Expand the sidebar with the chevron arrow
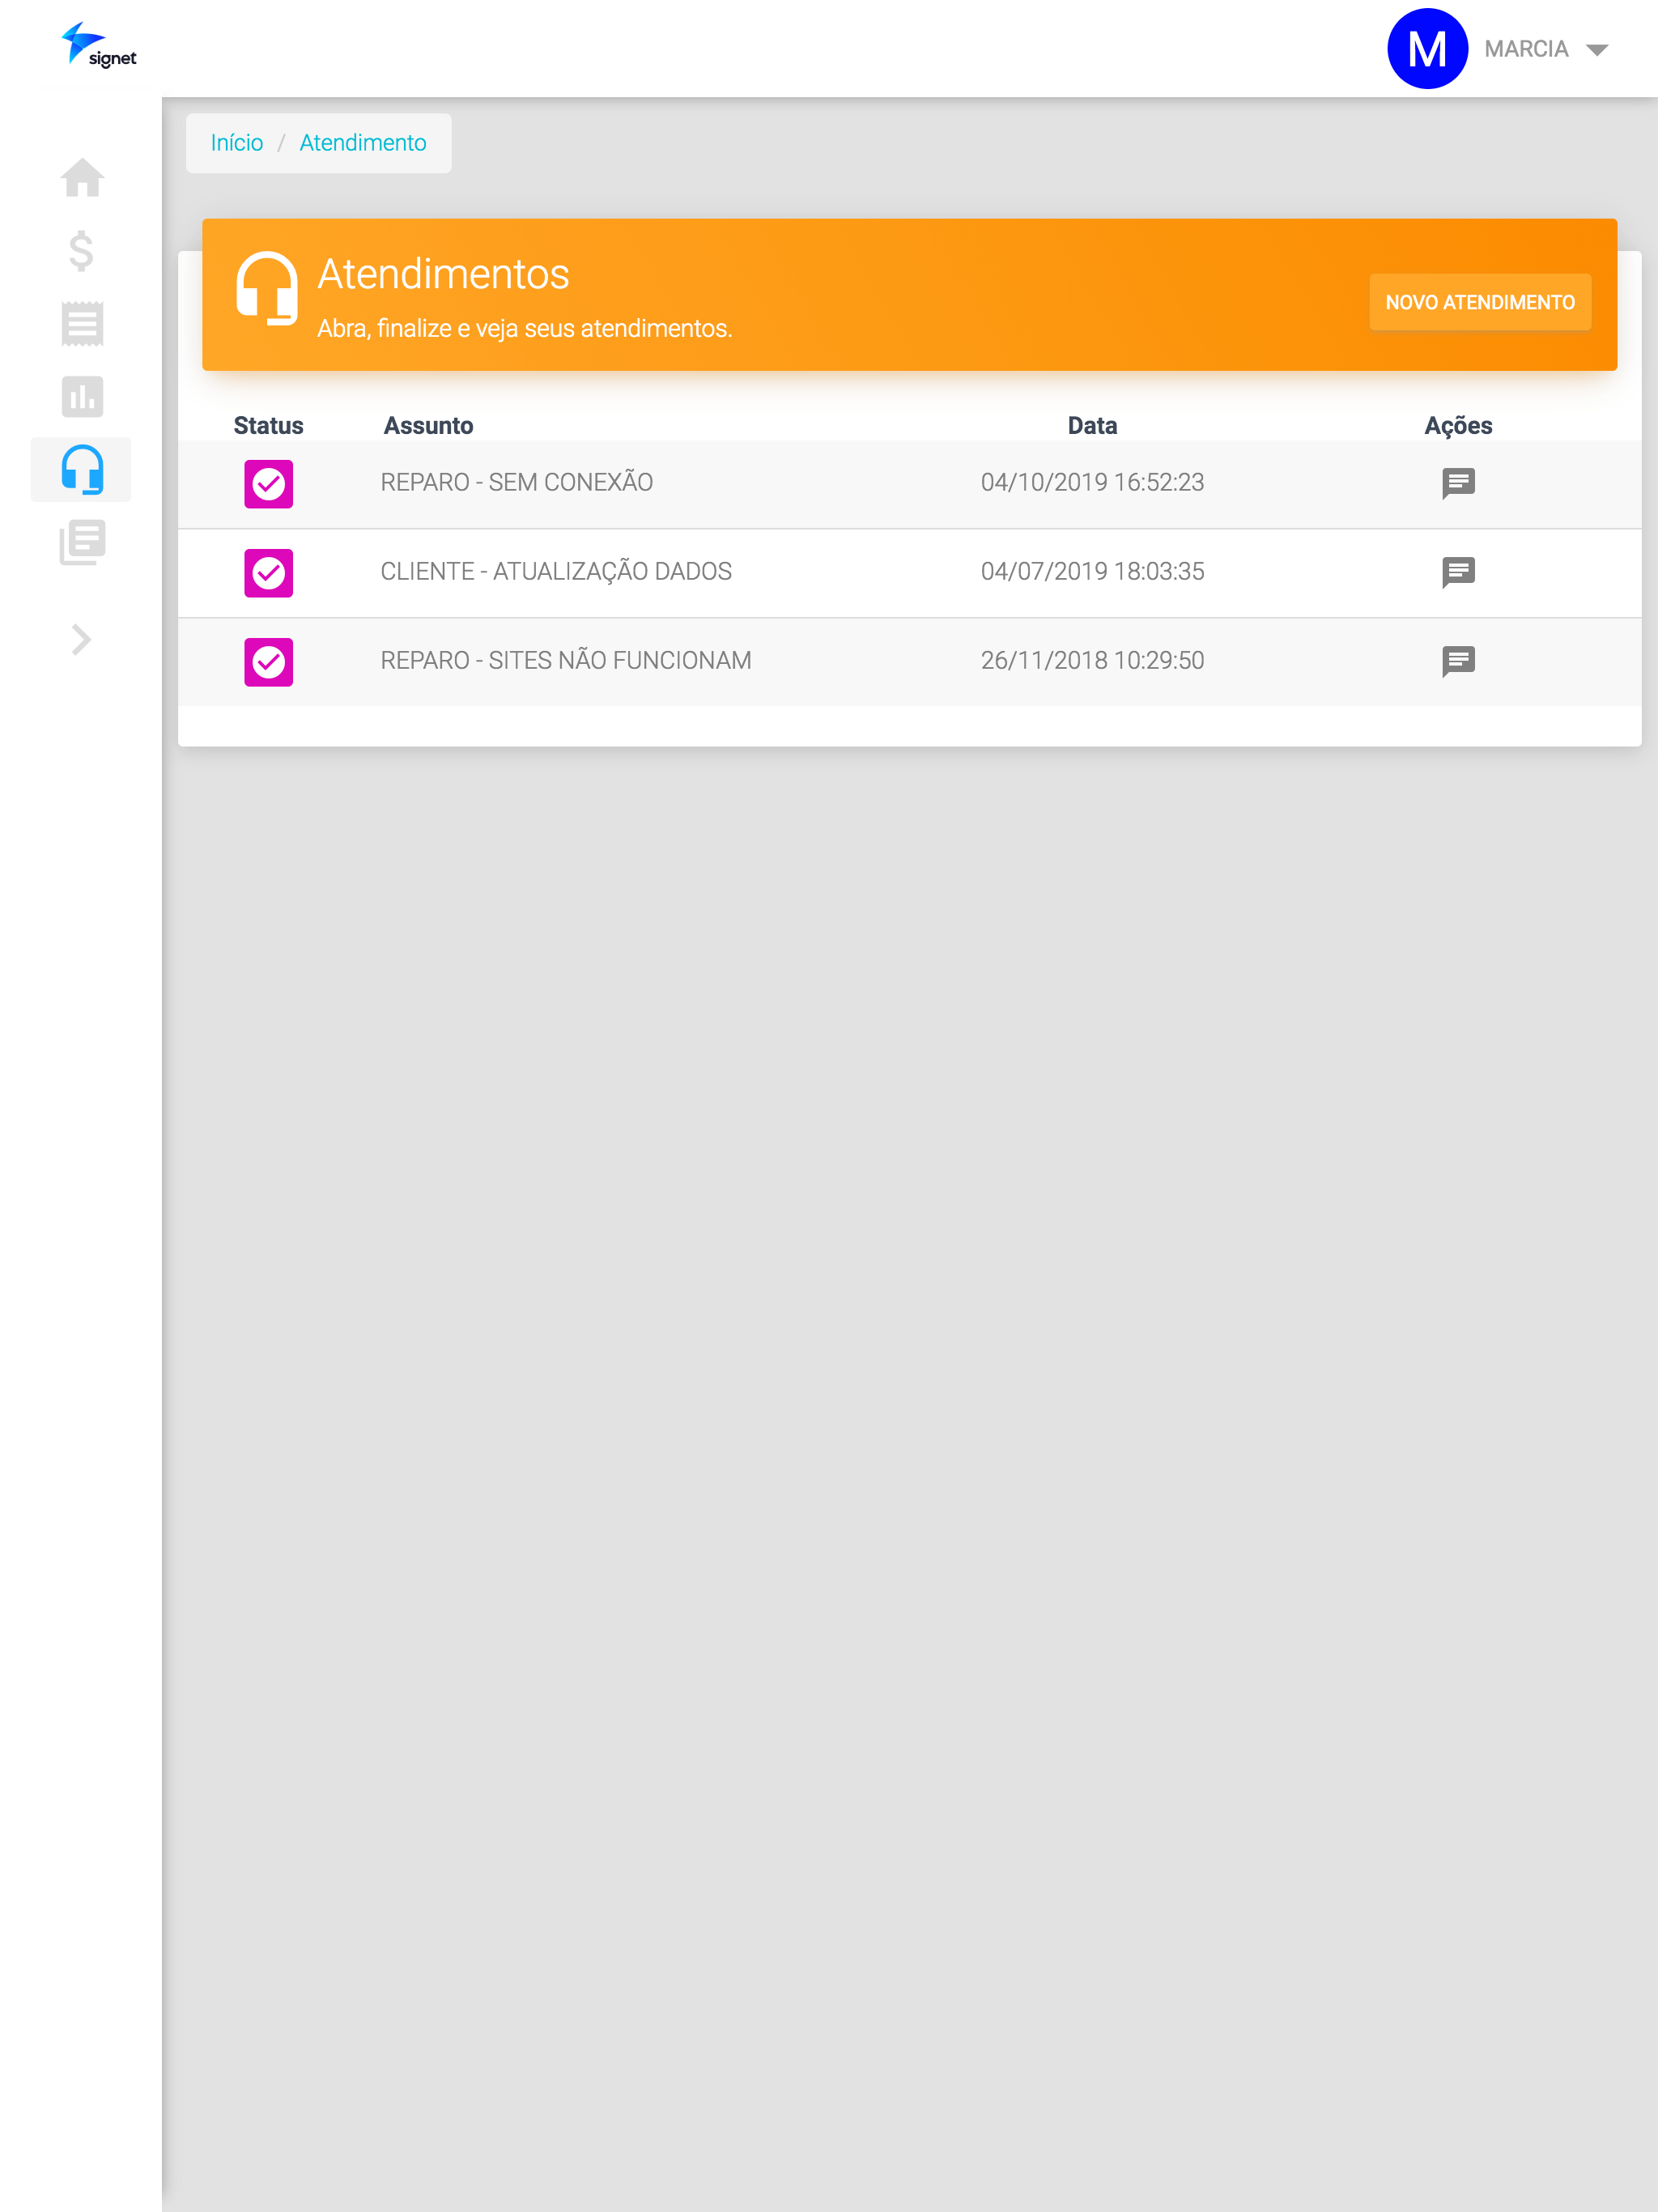The image size is (1658, 2212). click(x=82, y=639)
